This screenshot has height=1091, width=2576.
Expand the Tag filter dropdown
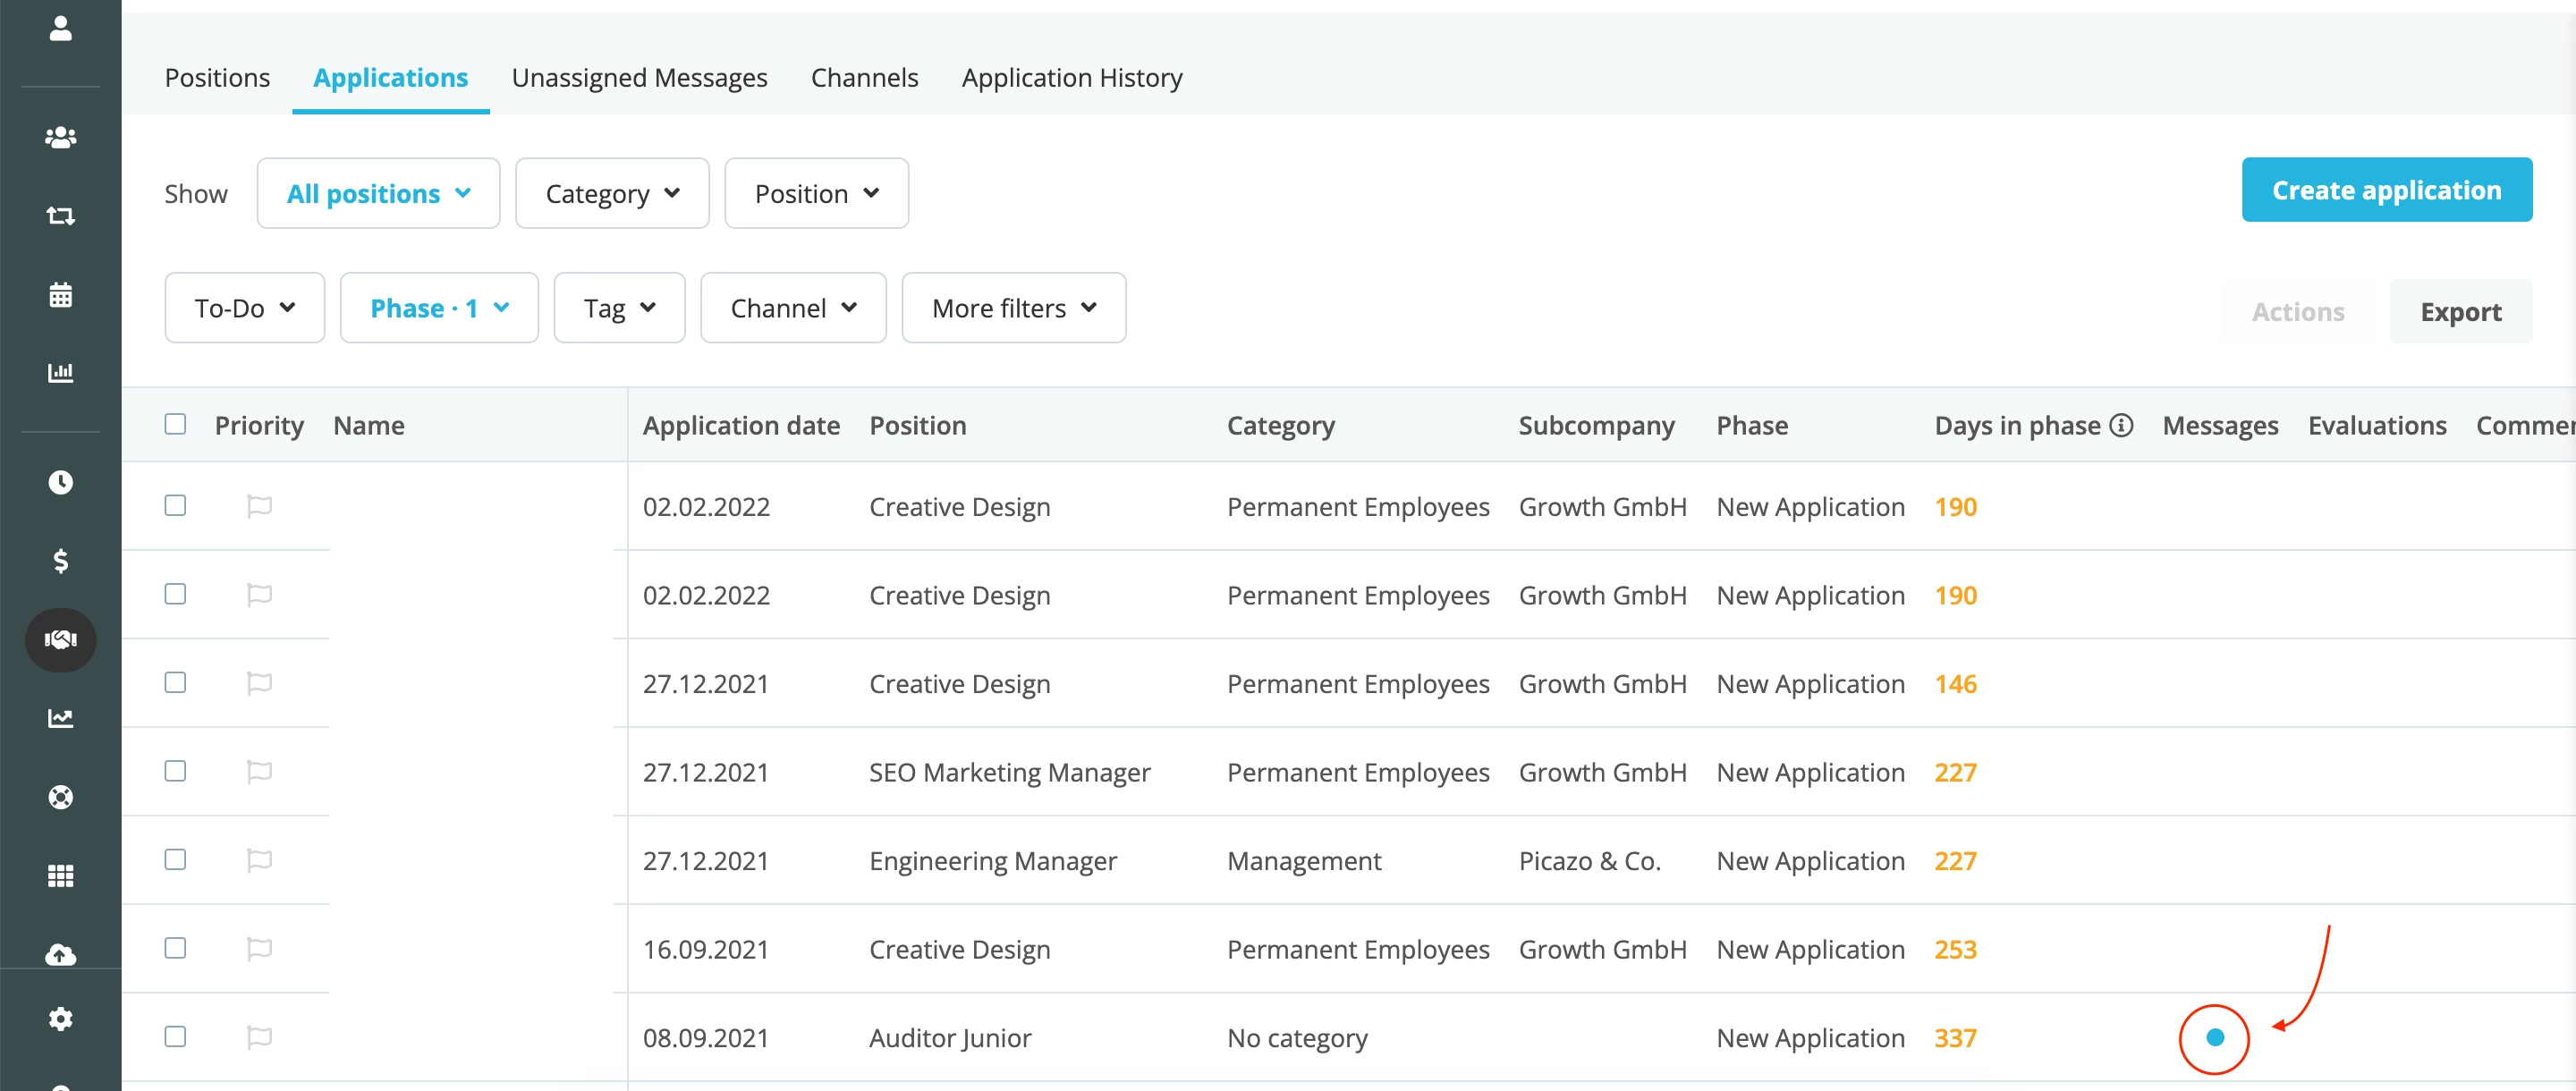pos(619,308)
